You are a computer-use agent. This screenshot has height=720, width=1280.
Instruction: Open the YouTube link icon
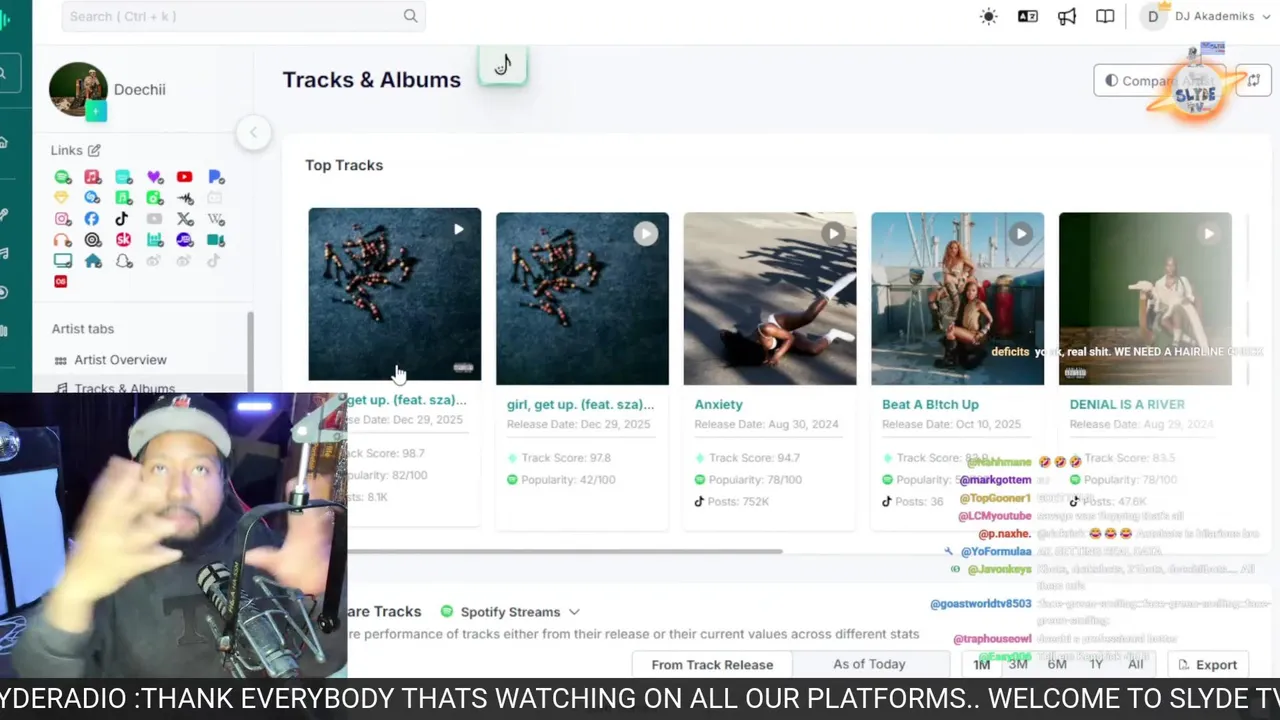tap(184, 177)
